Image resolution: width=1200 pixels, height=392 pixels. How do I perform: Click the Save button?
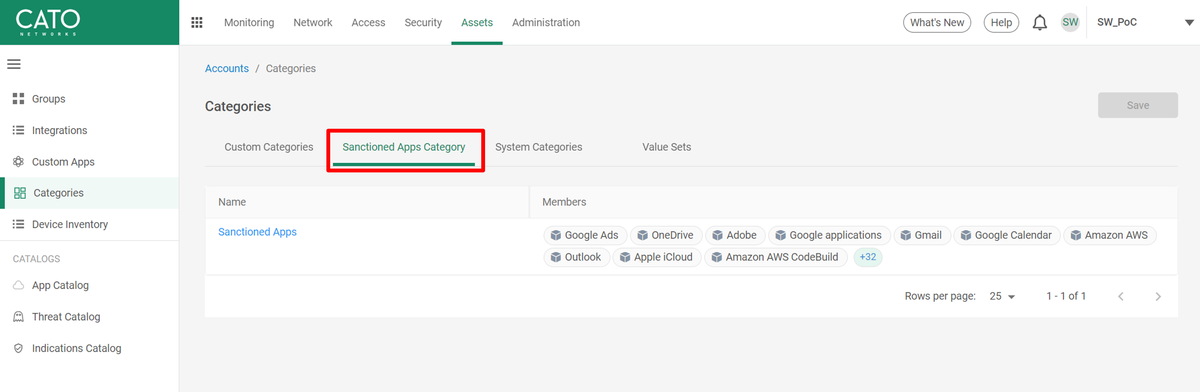(1138, 105)
